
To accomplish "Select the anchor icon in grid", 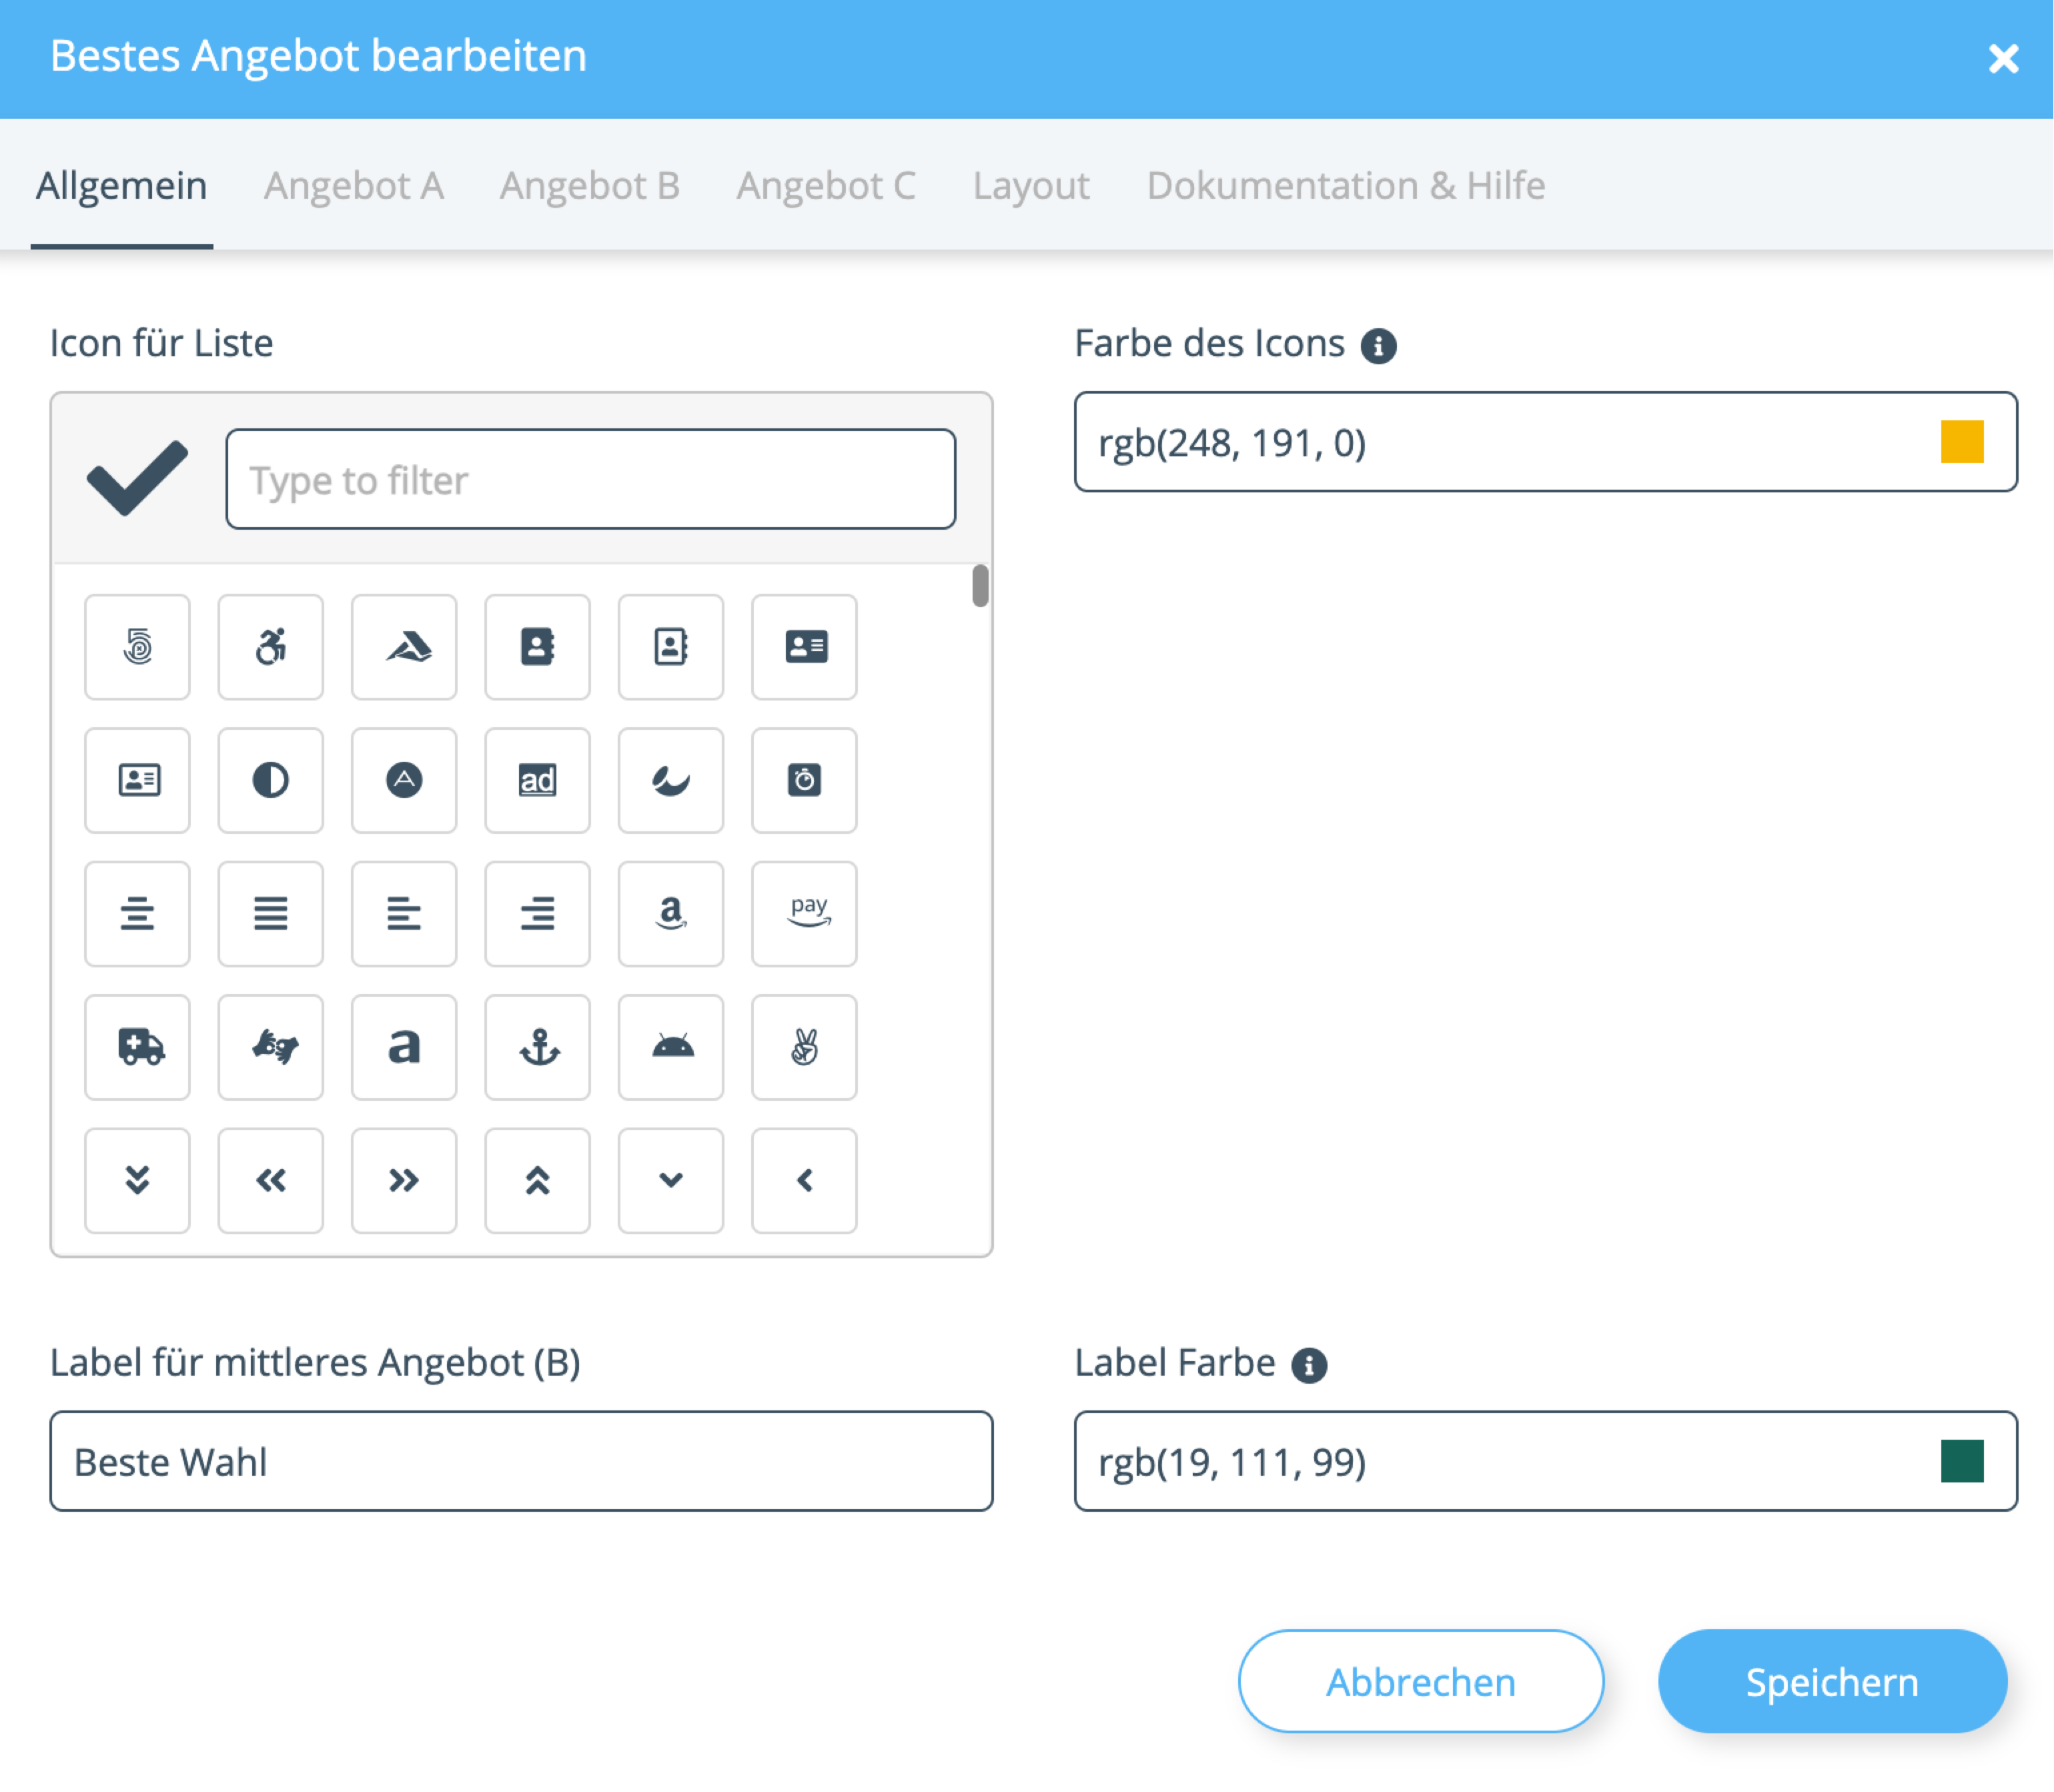I will [x=538, y=1047].
